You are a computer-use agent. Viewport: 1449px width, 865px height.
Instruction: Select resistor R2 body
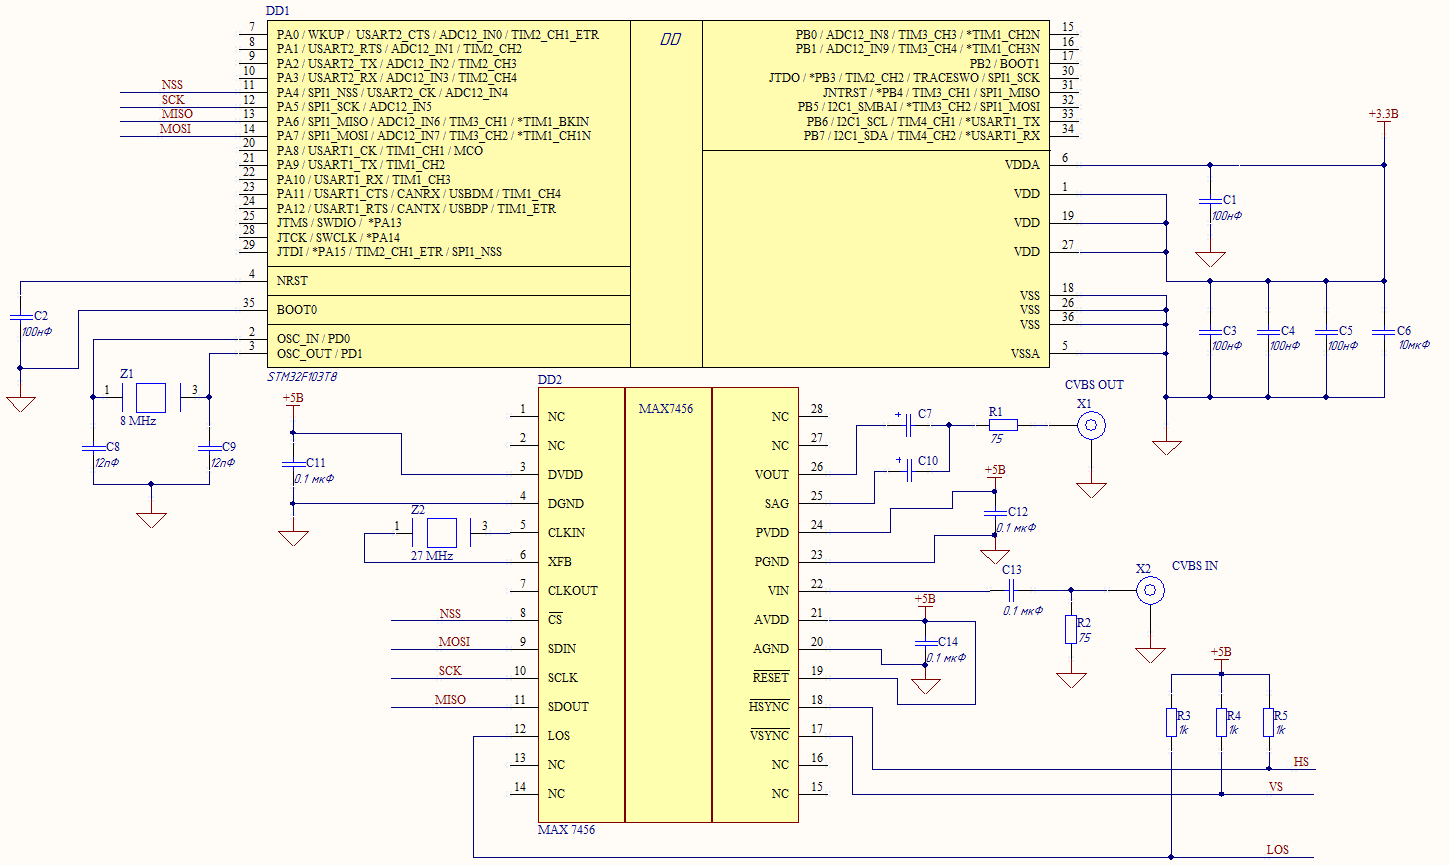coord(1071,629)
